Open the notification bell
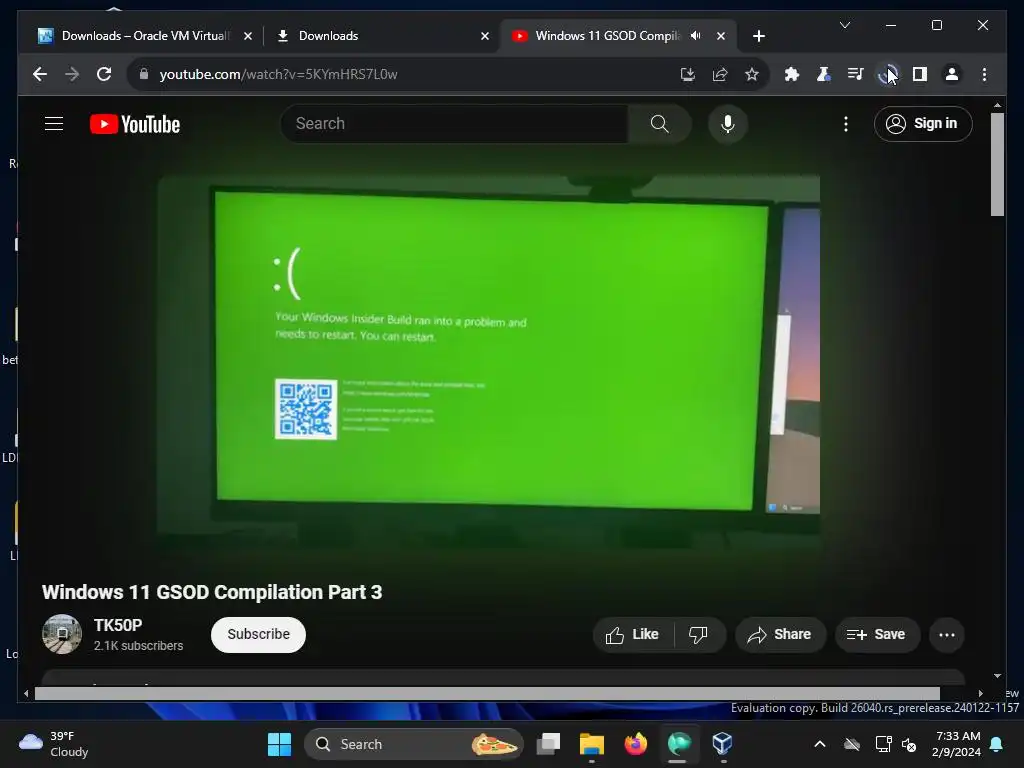The image size is (1024, 768). pyautogui.click(x=997, y=744)
